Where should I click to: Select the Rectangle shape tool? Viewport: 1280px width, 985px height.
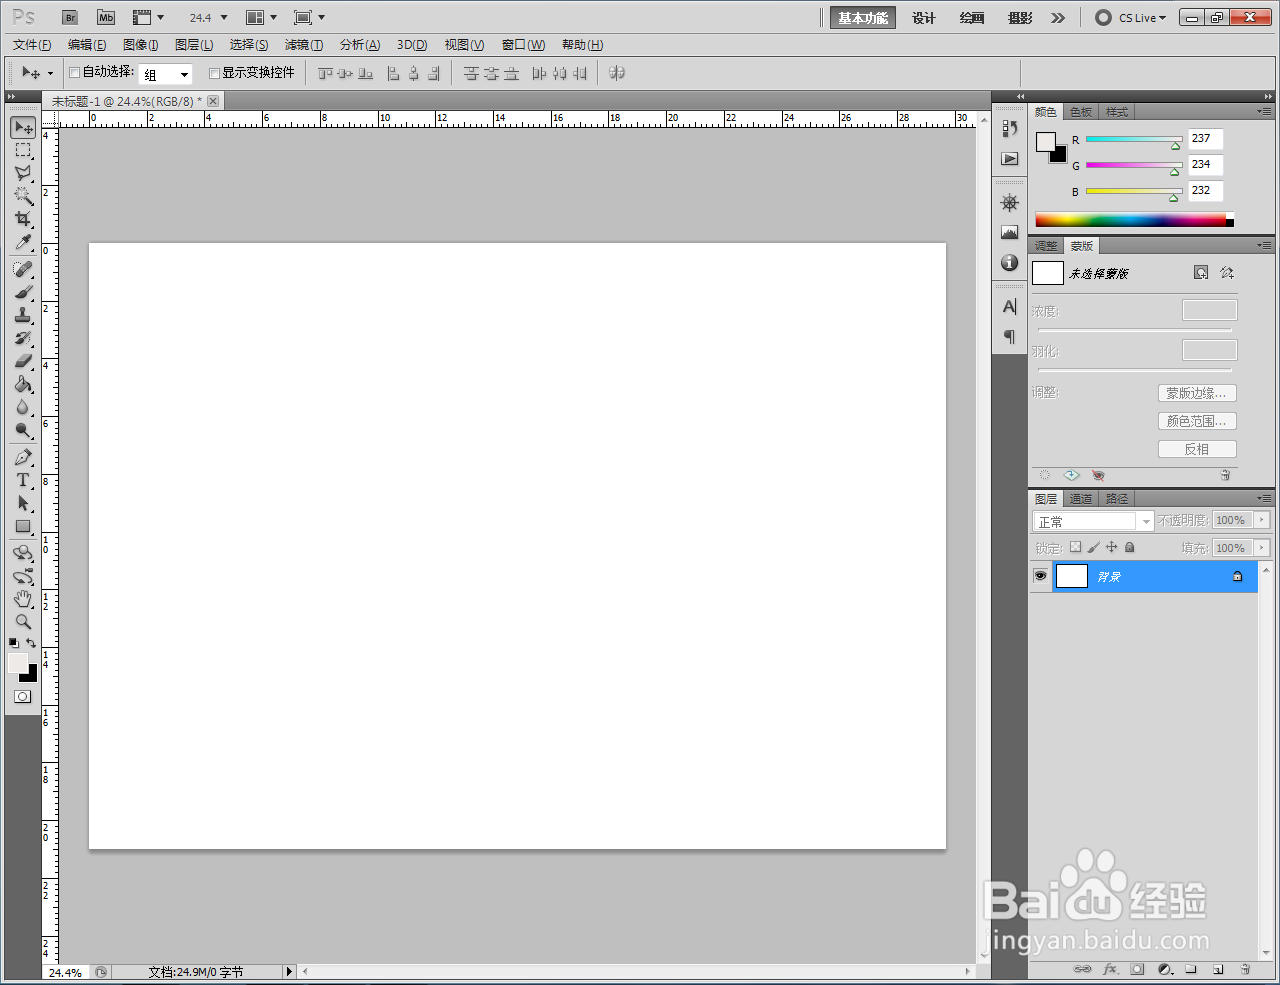pyautogui.click(x=23, y=527)
